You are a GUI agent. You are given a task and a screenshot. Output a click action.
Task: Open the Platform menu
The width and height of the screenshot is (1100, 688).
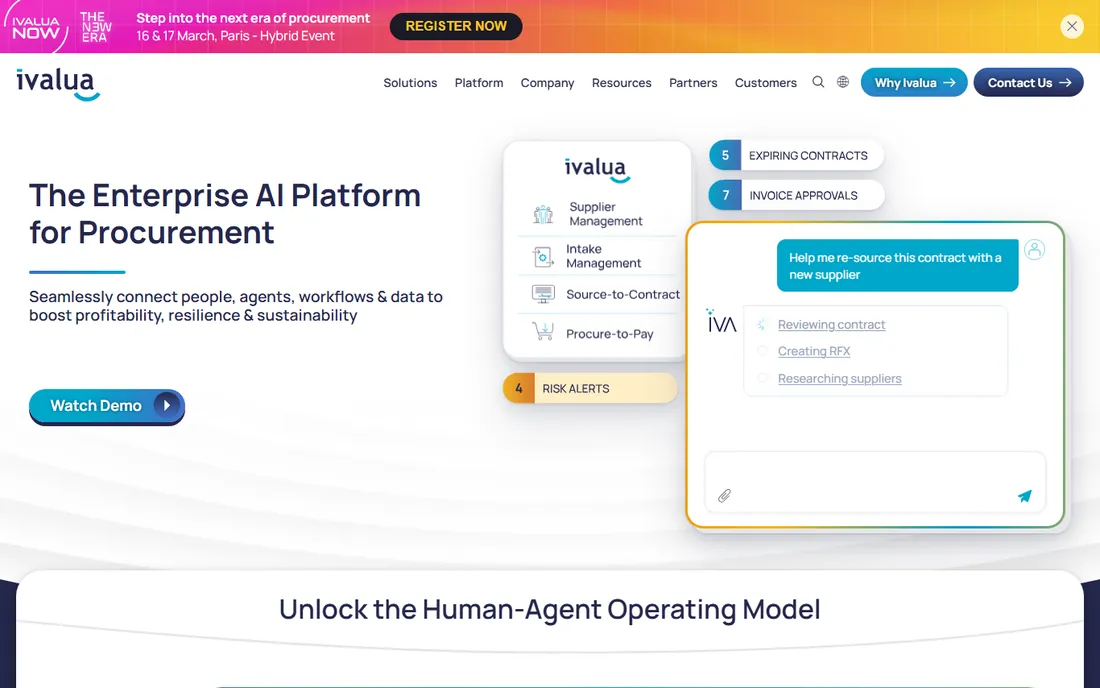(478, 83)
